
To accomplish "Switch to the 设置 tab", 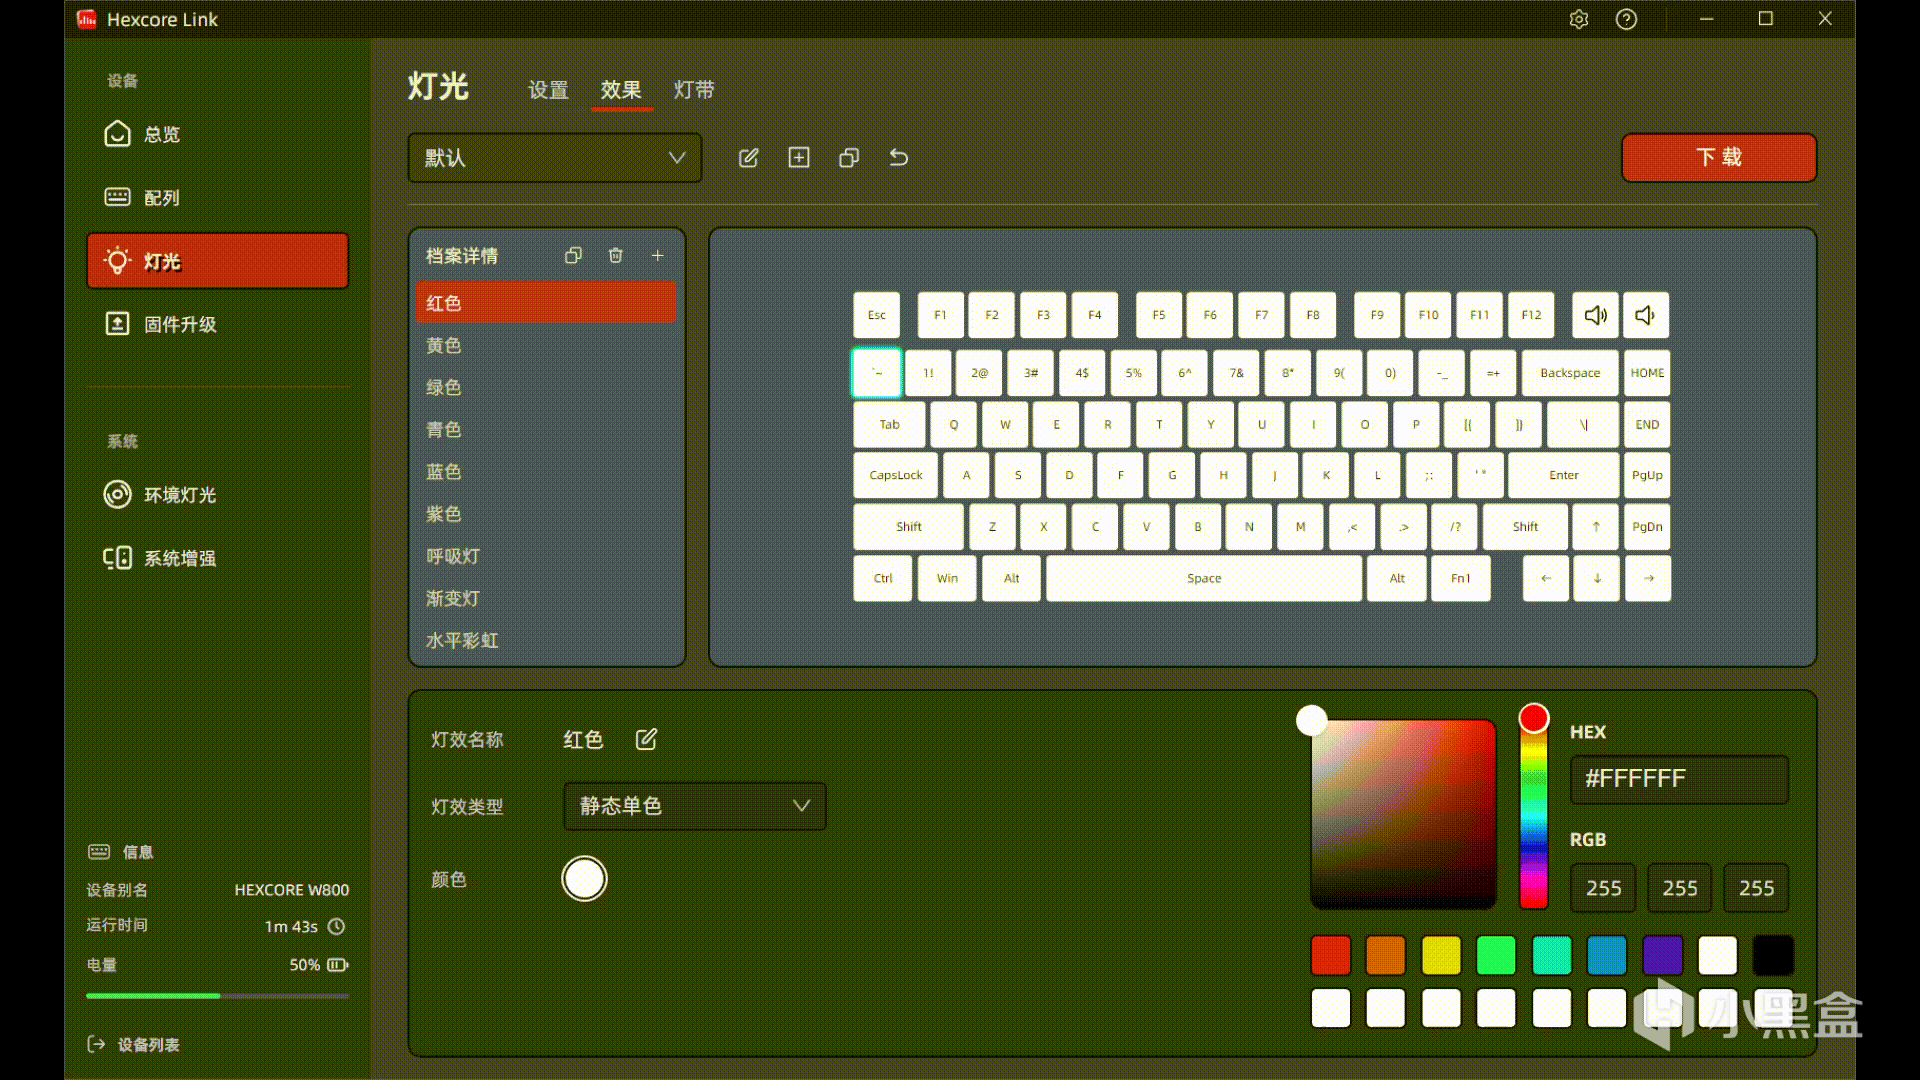I will pyautogui.click(x=548, y=90).
